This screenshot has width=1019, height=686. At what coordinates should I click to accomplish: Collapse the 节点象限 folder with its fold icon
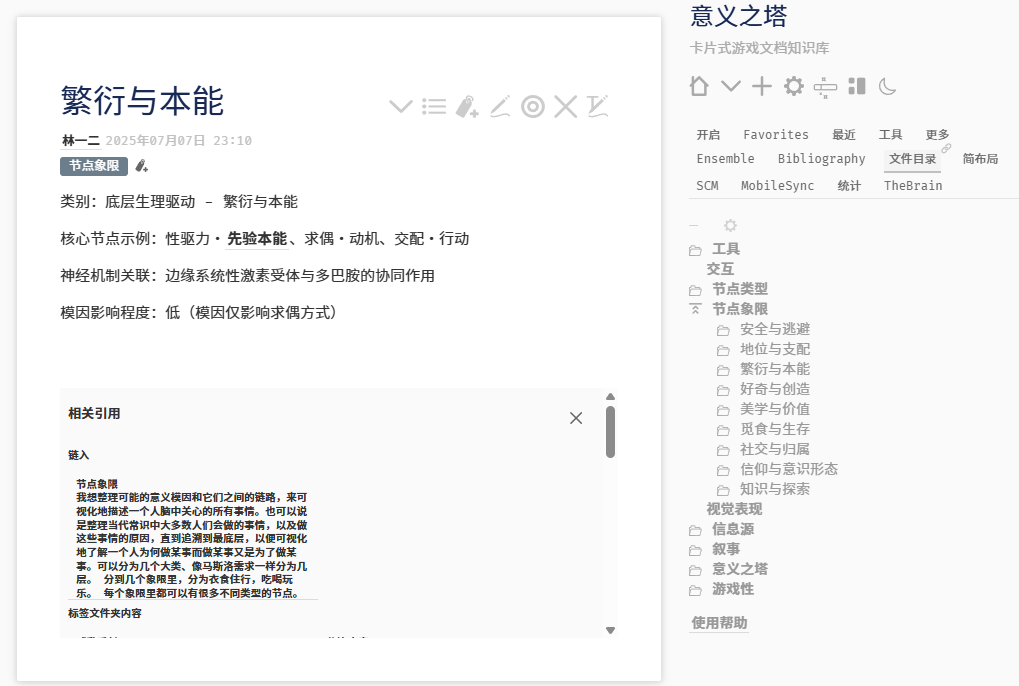click(x=695, y=309)
